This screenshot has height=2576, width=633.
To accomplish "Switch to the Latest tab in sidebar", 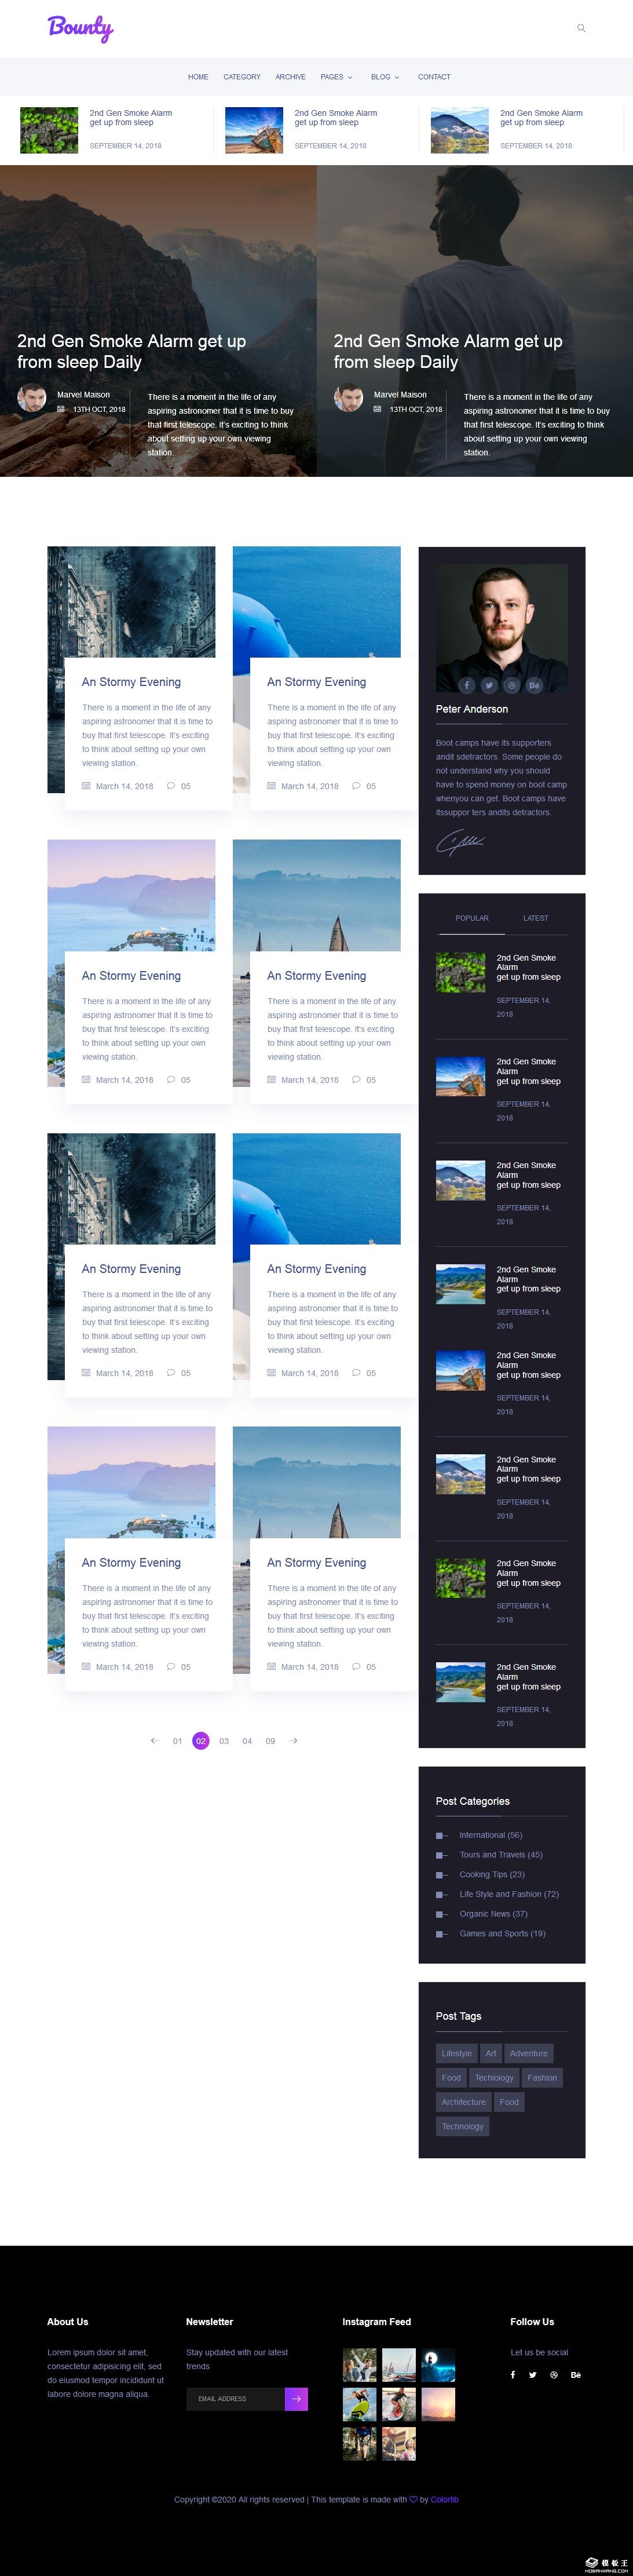I will (x=535, y=918).
